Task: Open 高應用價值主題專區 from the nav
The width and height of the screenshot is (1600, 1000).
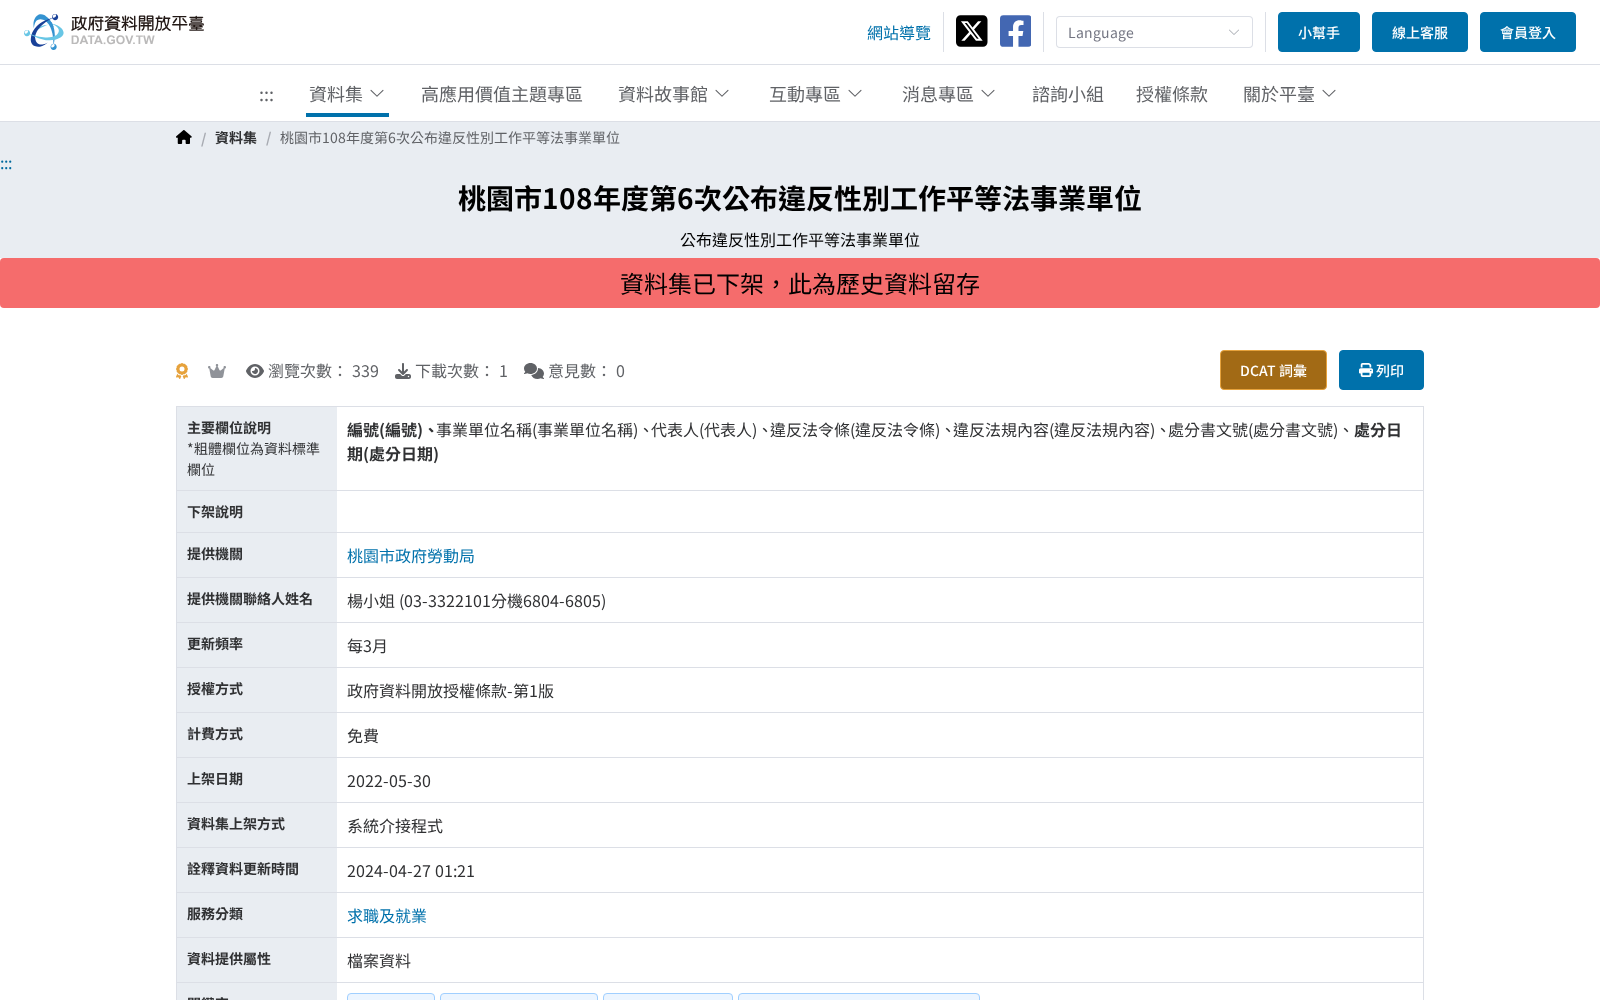Action: (501, 94)
